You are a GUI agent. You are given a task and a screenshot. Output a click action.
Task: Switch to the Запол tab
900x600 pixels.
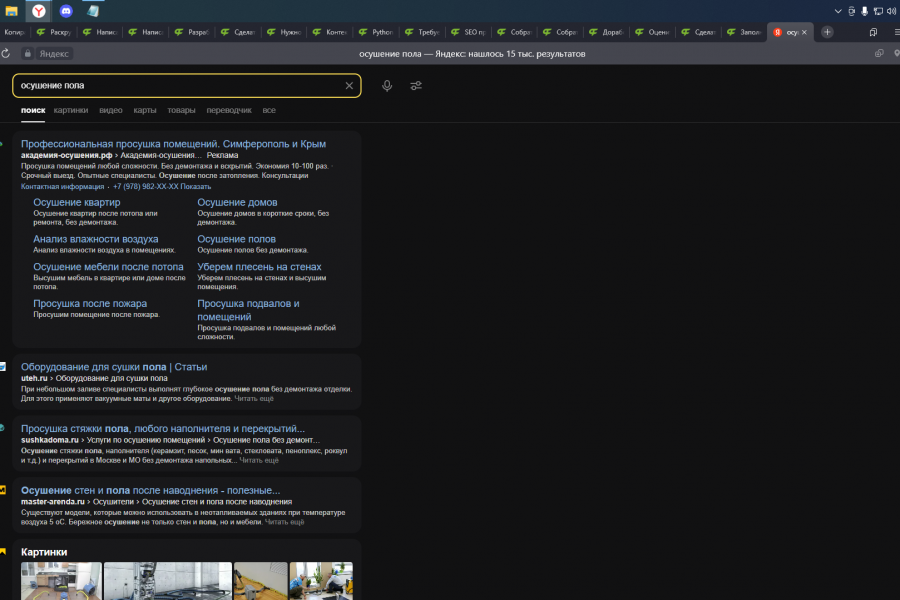point(744,32)
